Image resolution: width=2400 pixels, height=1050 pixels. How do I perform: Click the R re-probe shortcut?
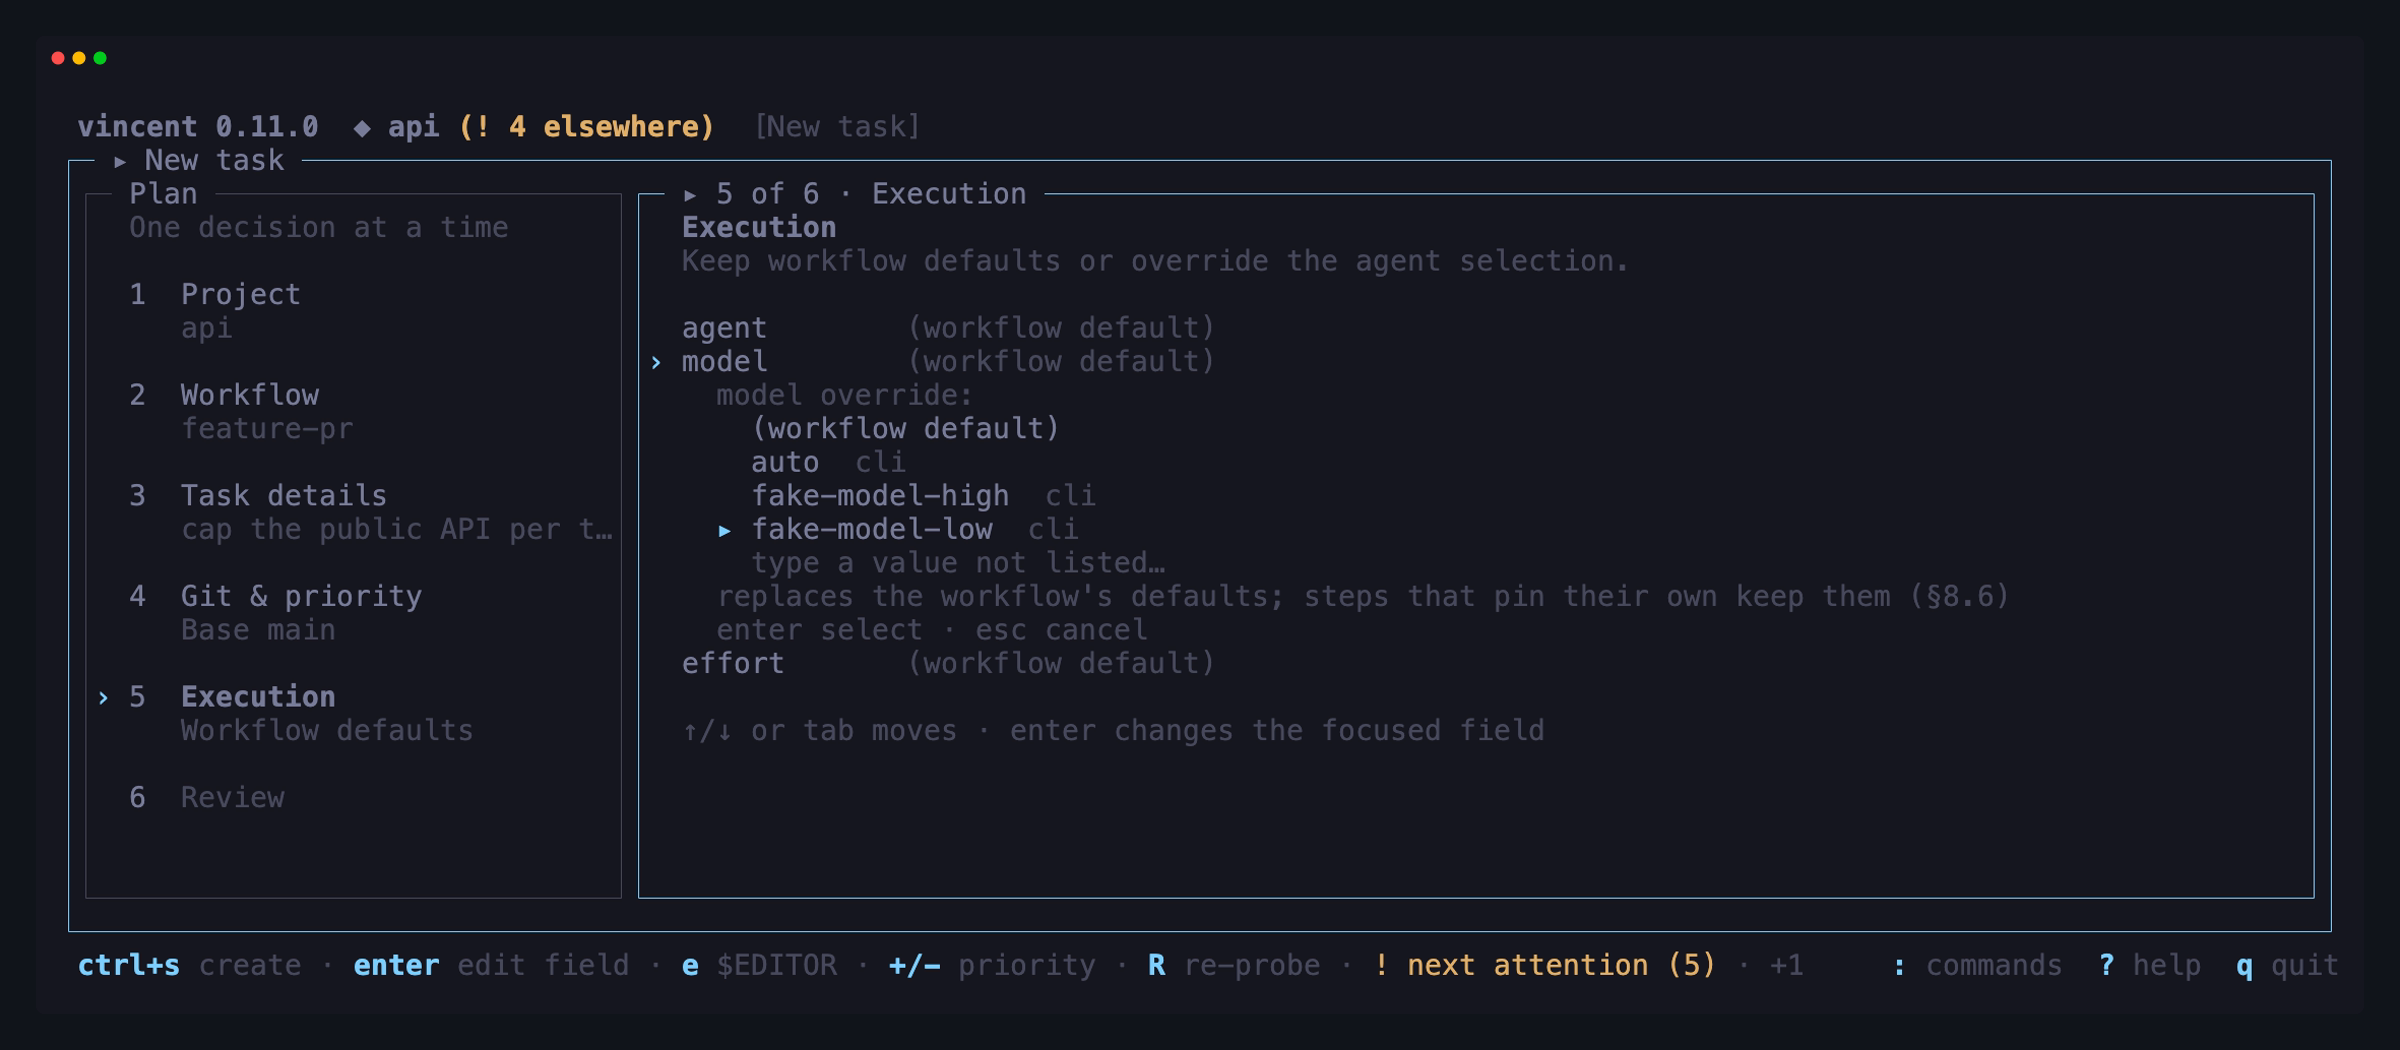click(x=1234, y=965)
